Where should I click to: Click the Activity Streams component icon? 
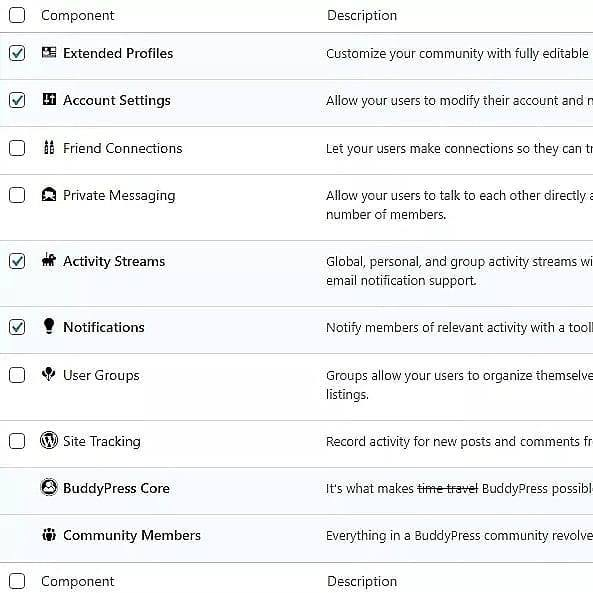(x=49, y=260)
